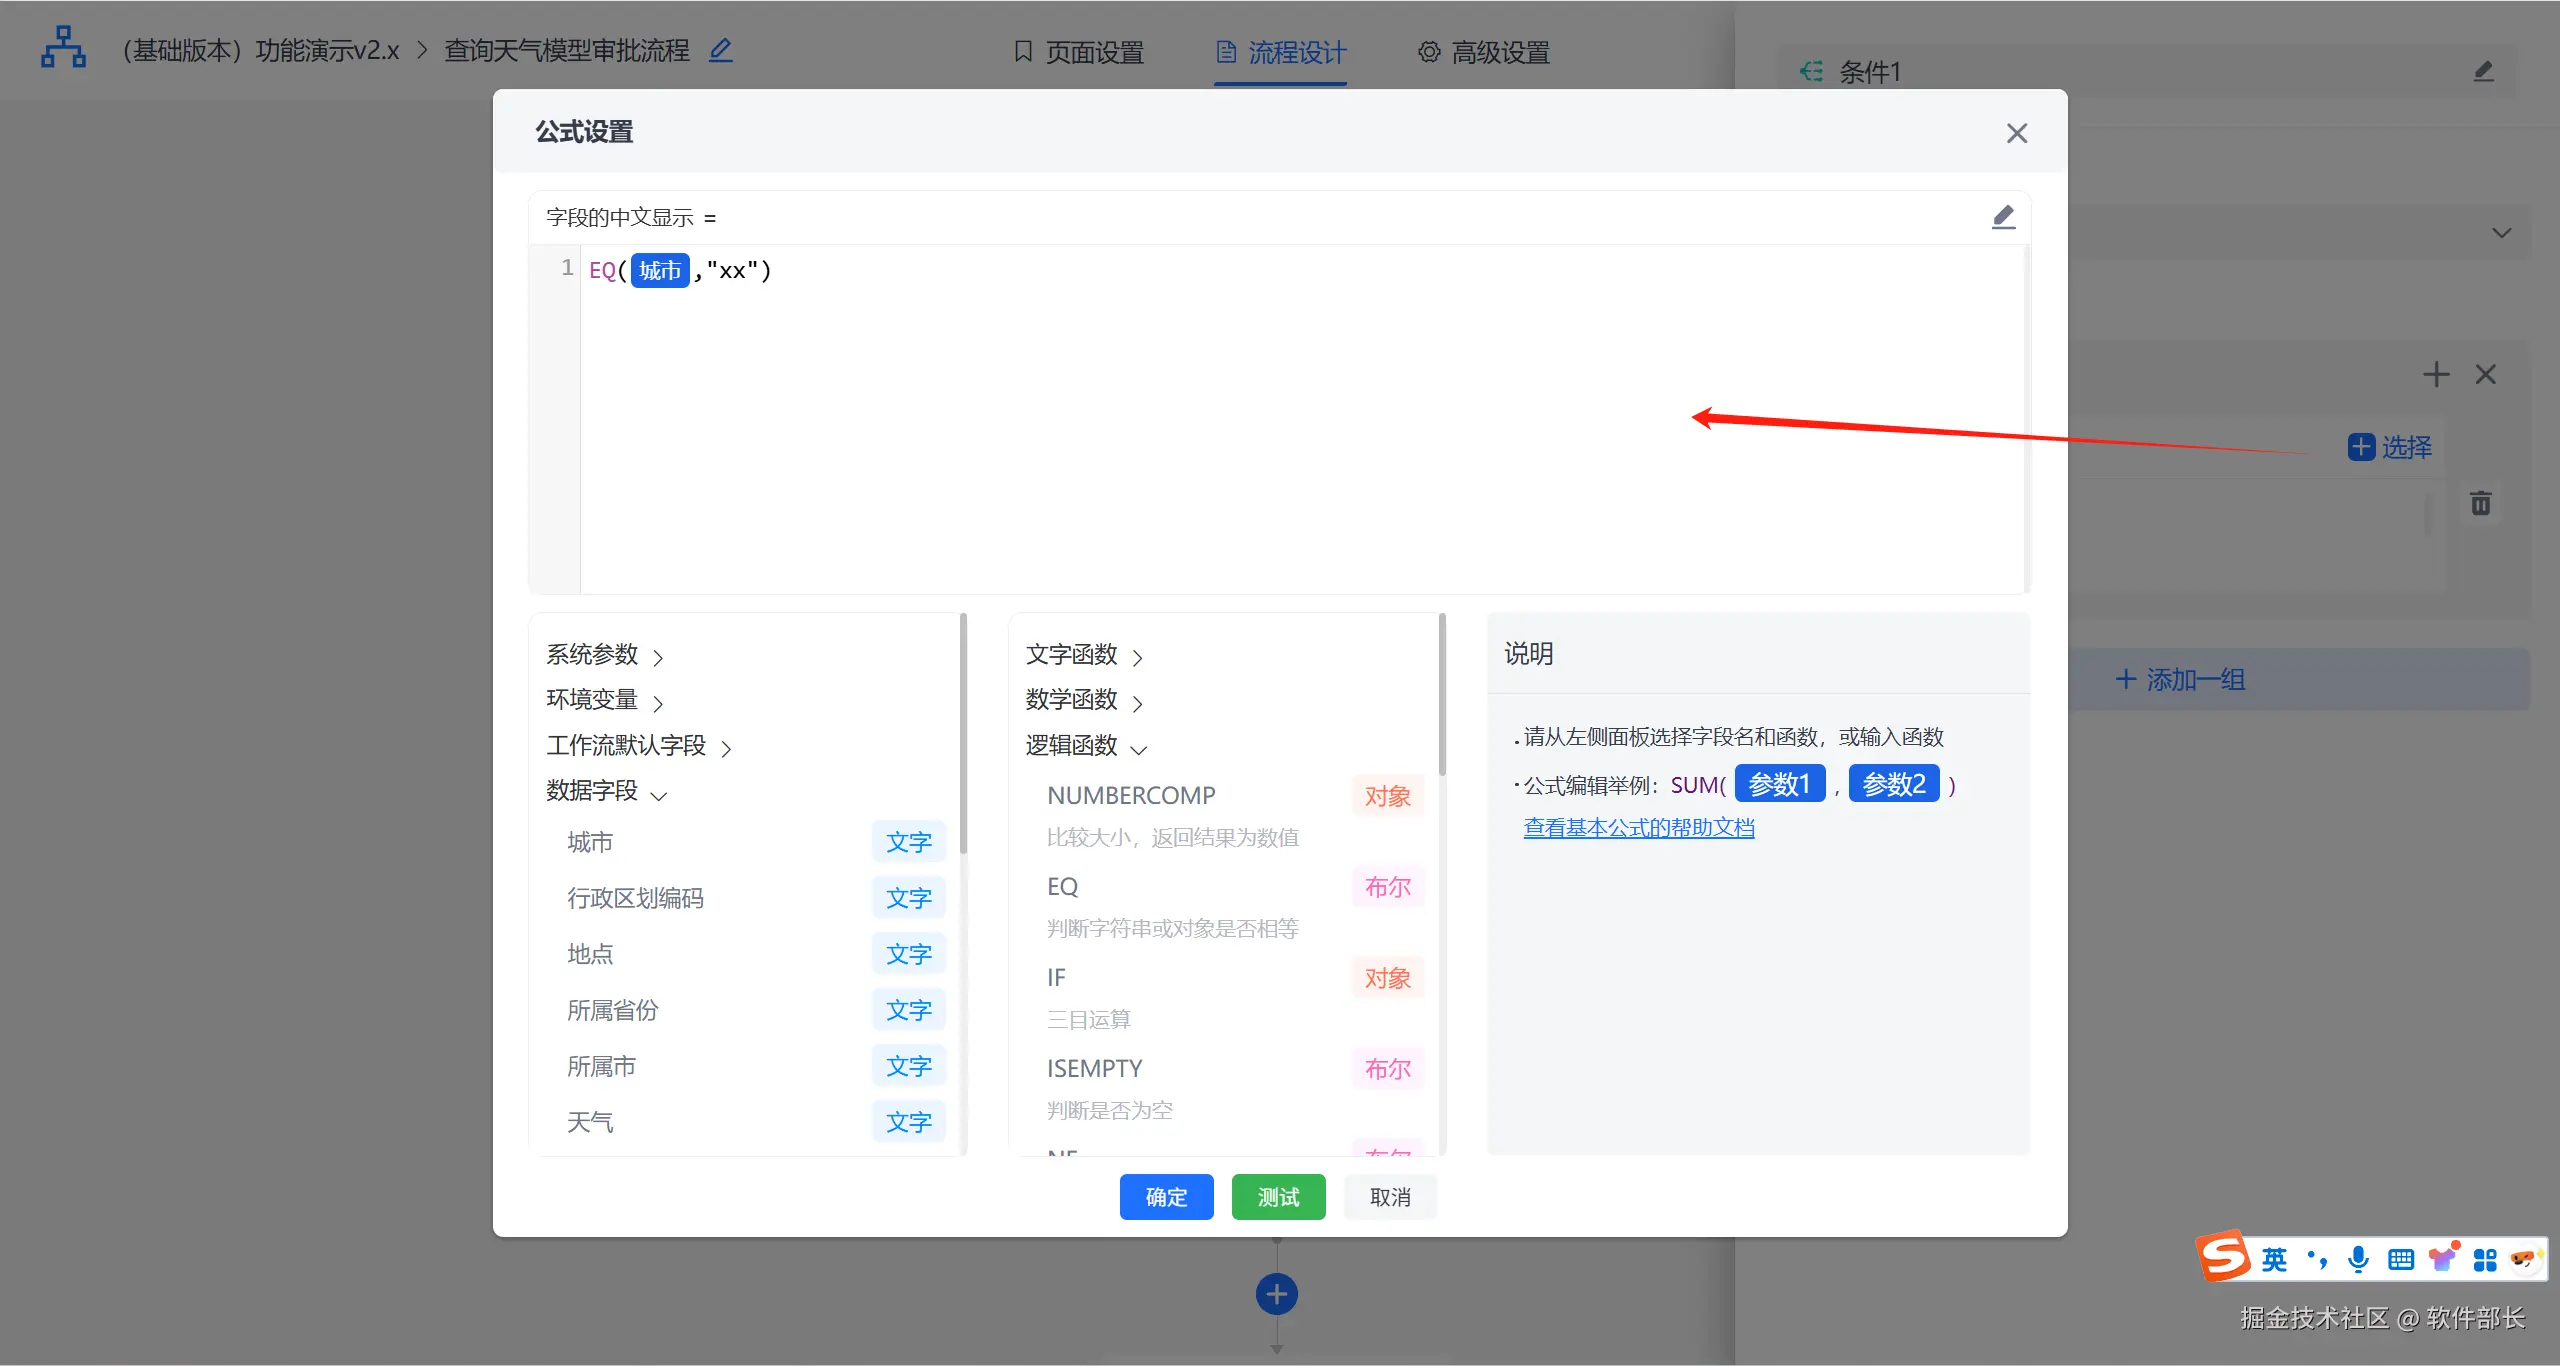Click the Sogou microphone voice input
The width and height of the screenshot is (2560, 1366).
tap(2358, 1259)
